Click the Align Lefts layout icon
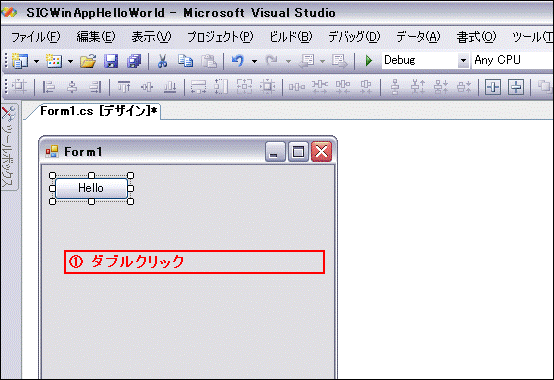The height and width of the screenshot is (380, 554). pos(48,87)
